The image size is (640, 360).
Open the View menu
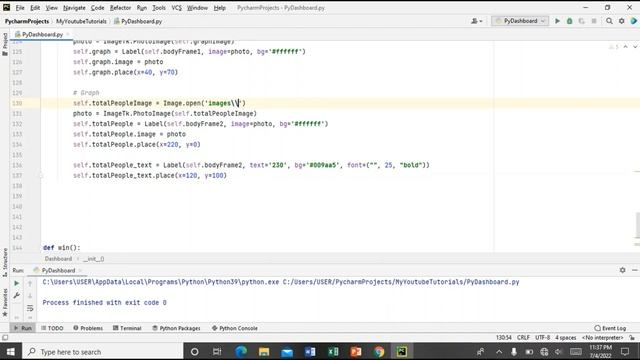(x=51, y=8)
